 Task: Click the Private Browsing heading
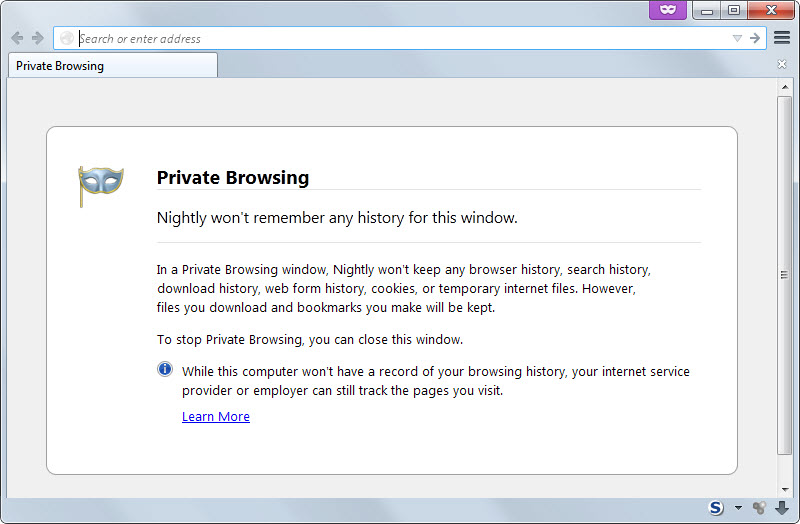[233, 178]
